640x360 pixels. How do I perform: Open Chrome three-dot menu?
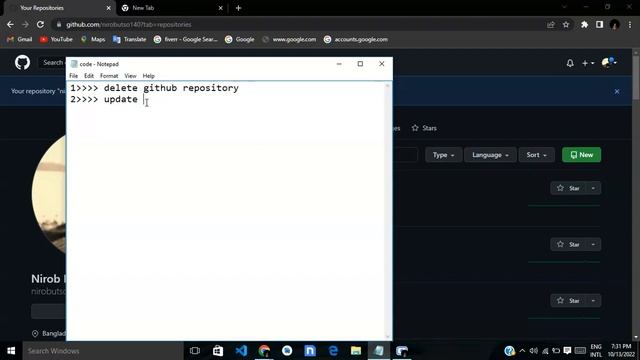click(x=630, y=24)
